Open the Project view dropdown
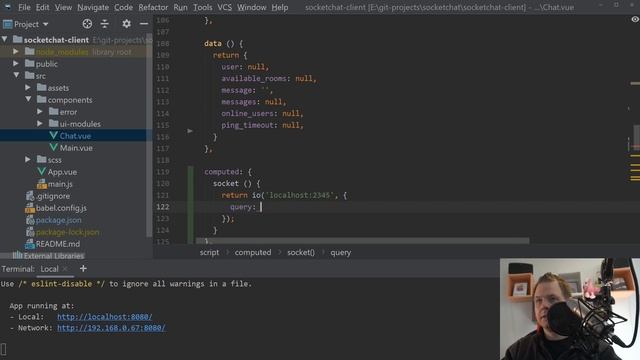 click(x=26, y=24)
